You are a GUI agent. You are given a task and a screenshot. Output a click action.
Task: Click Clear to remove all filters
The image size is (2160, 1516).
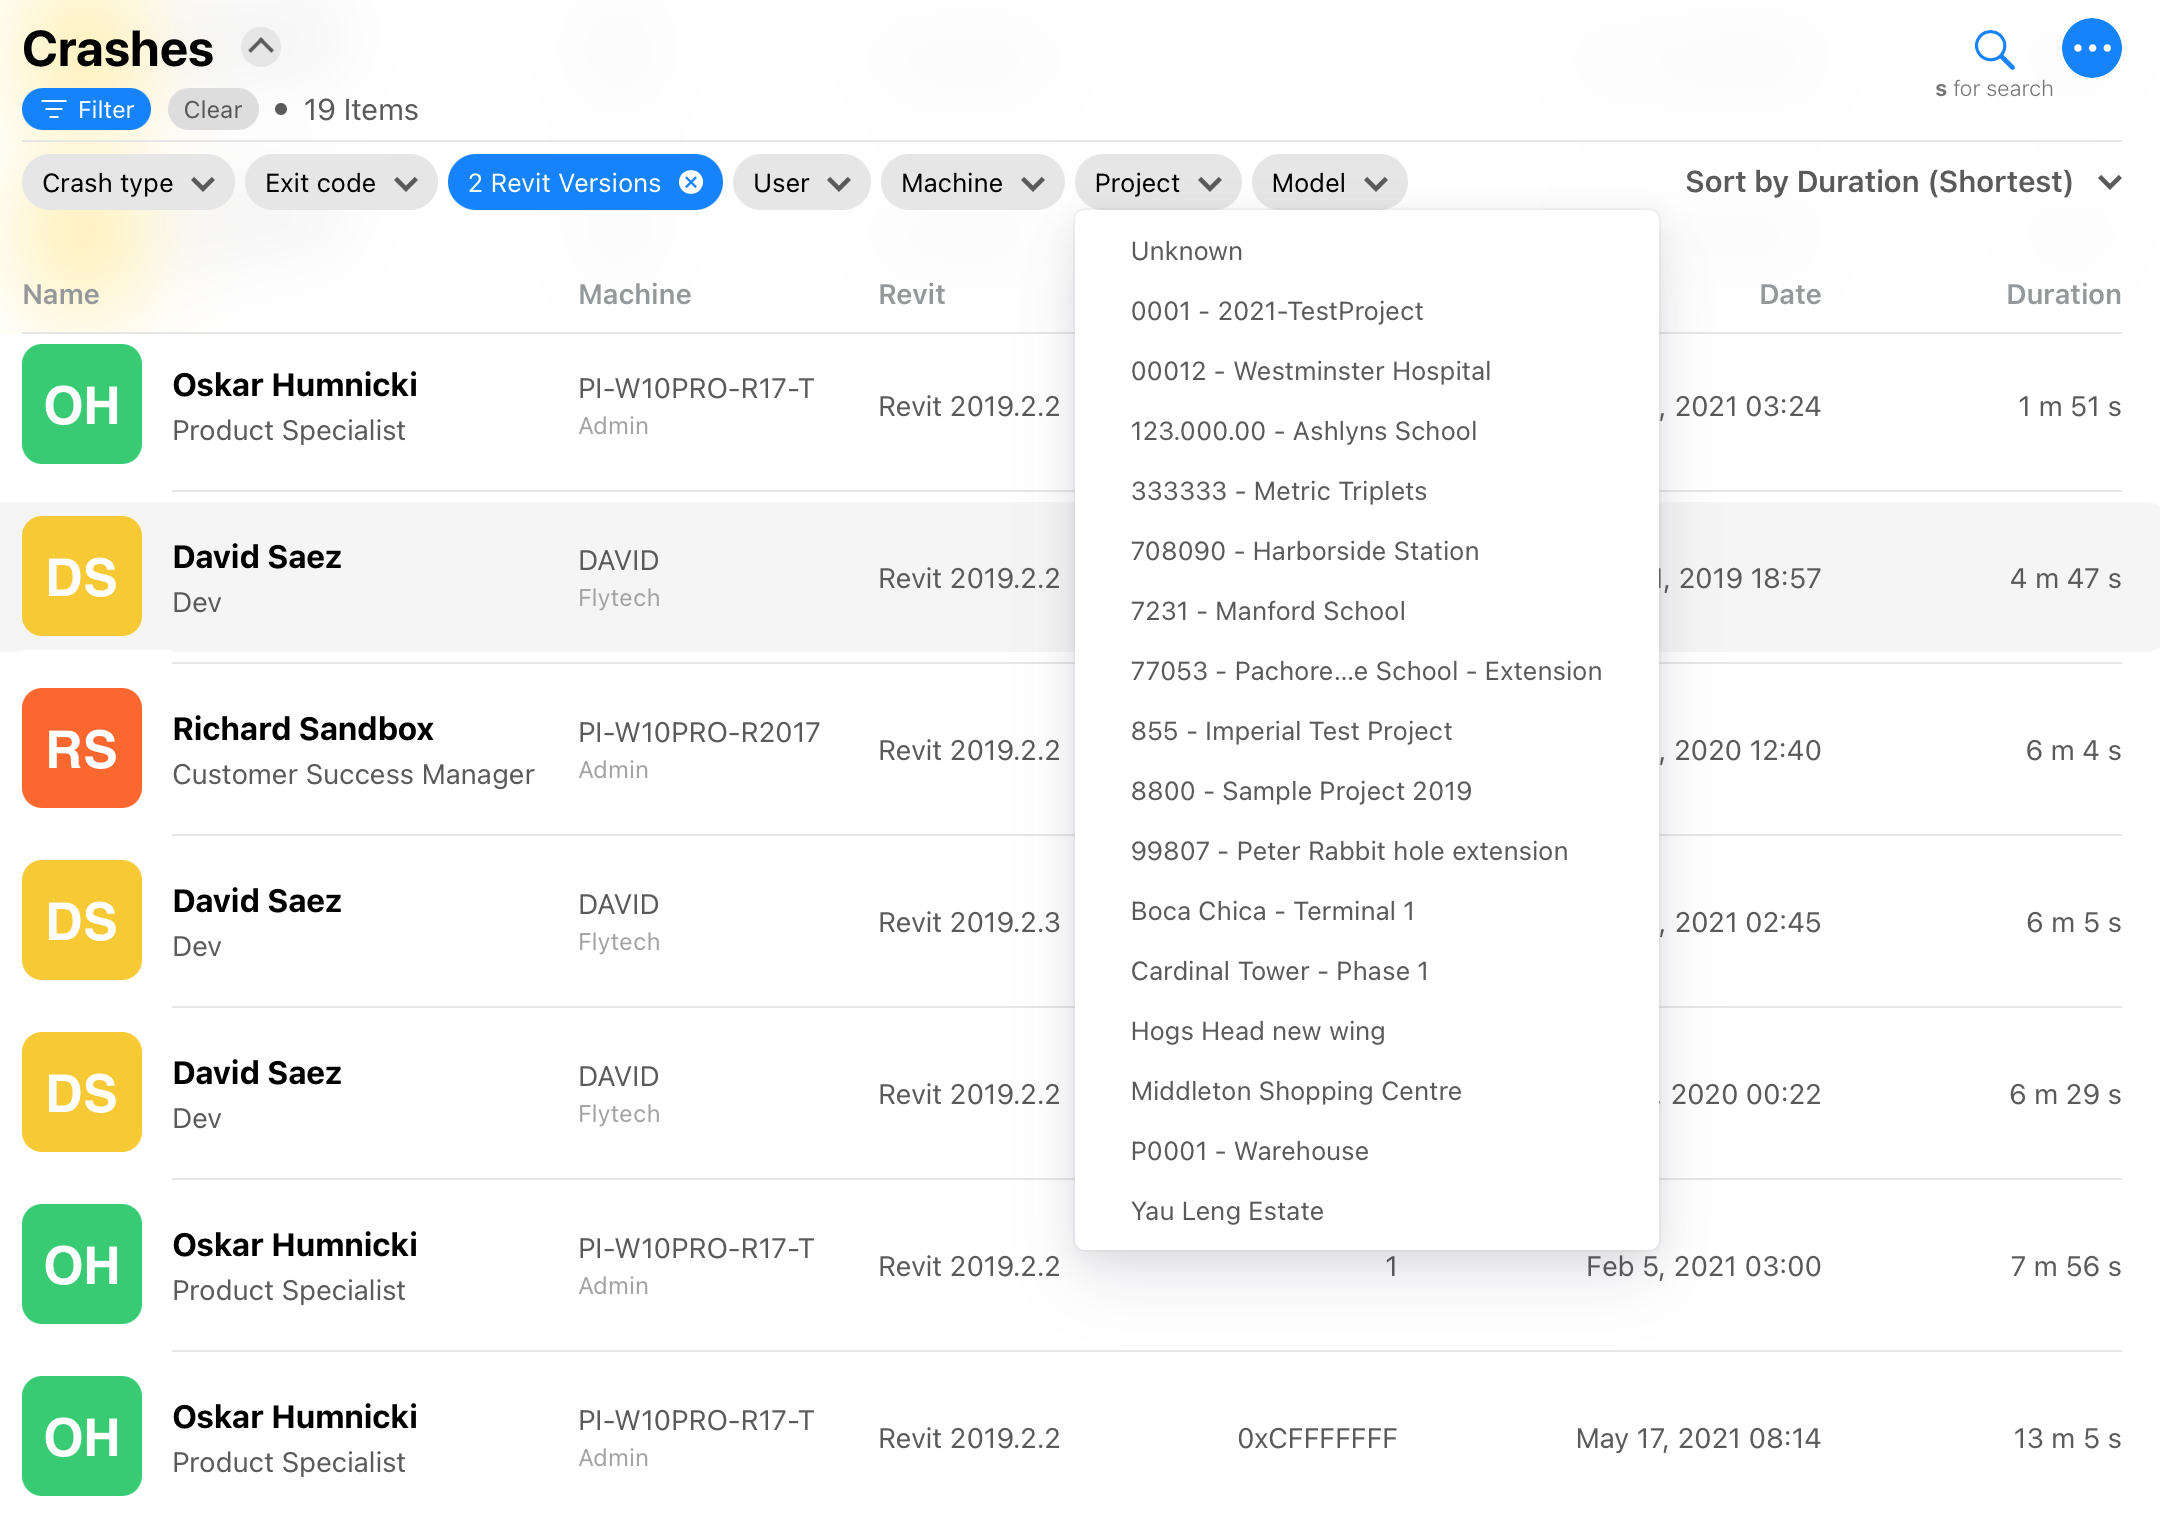click(x=210, y=108)
